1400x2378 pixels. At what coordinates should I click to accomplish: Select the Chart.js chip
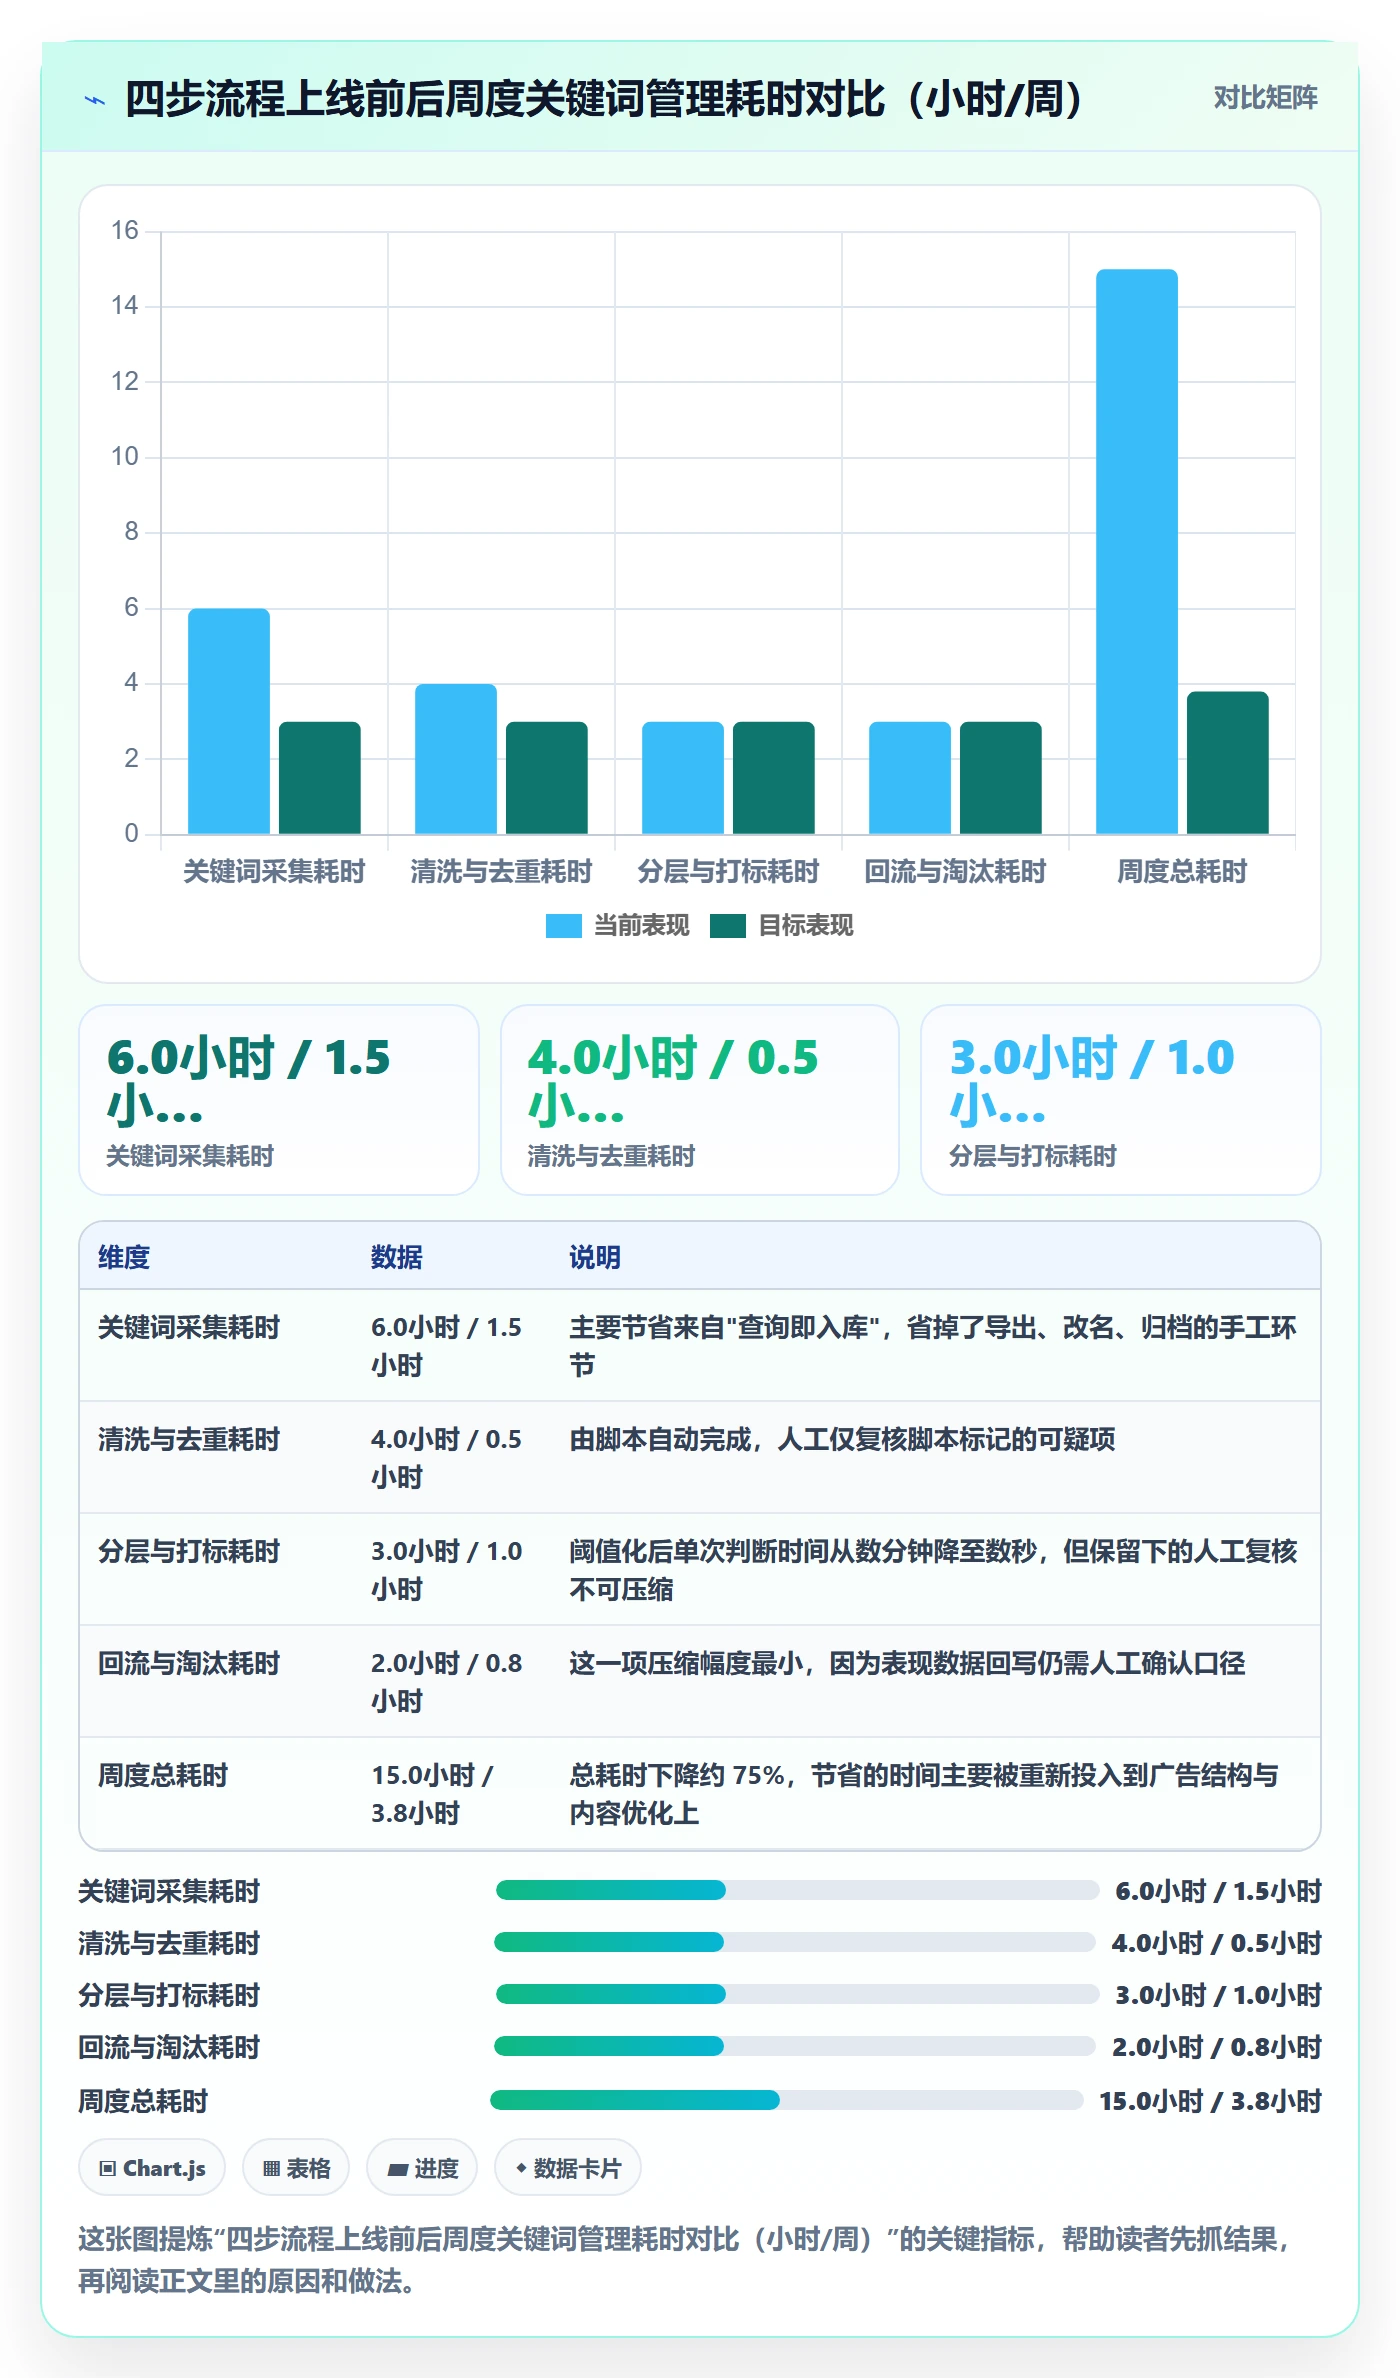coord(152,2168)
